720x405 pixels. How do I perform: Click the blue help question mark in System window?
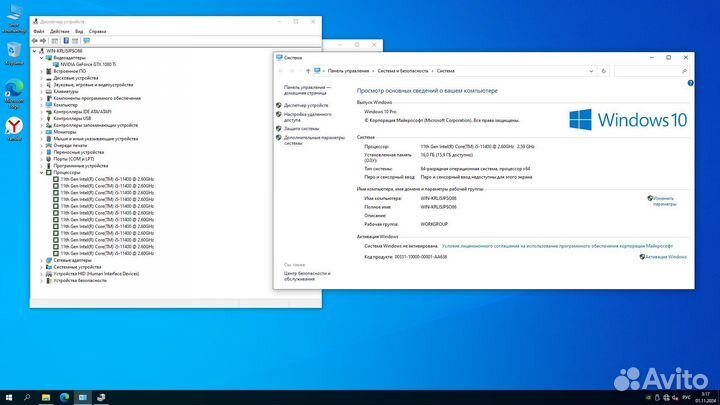point(690,83)
